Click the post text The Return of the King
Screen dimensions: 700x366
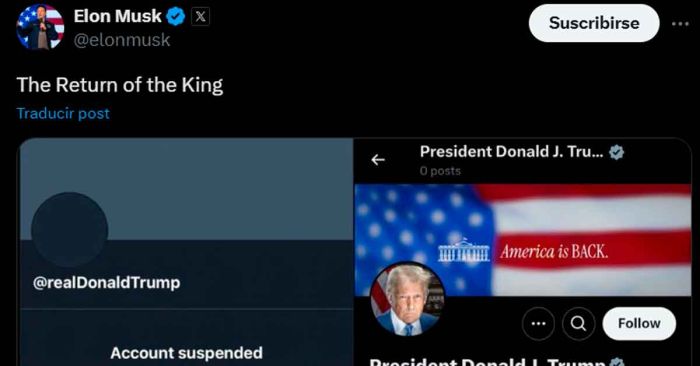pos(120,85)
